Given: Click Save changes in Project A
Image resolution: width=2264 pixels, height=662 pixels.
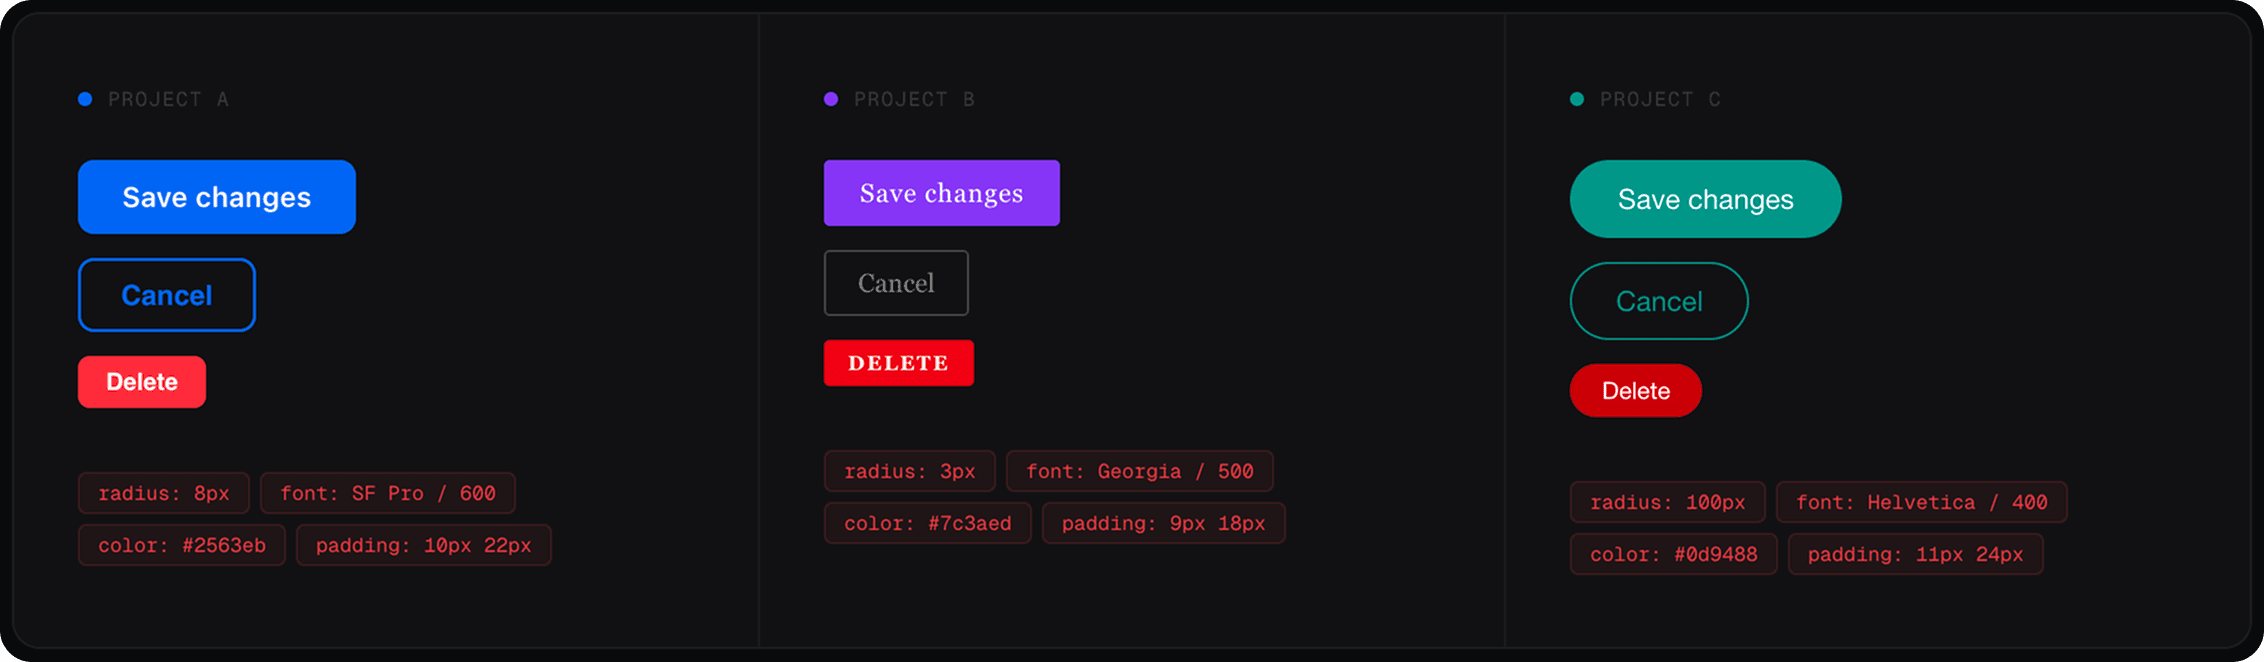Looking at the screenshot, I should pyautogui.click(x=216, y=197).
